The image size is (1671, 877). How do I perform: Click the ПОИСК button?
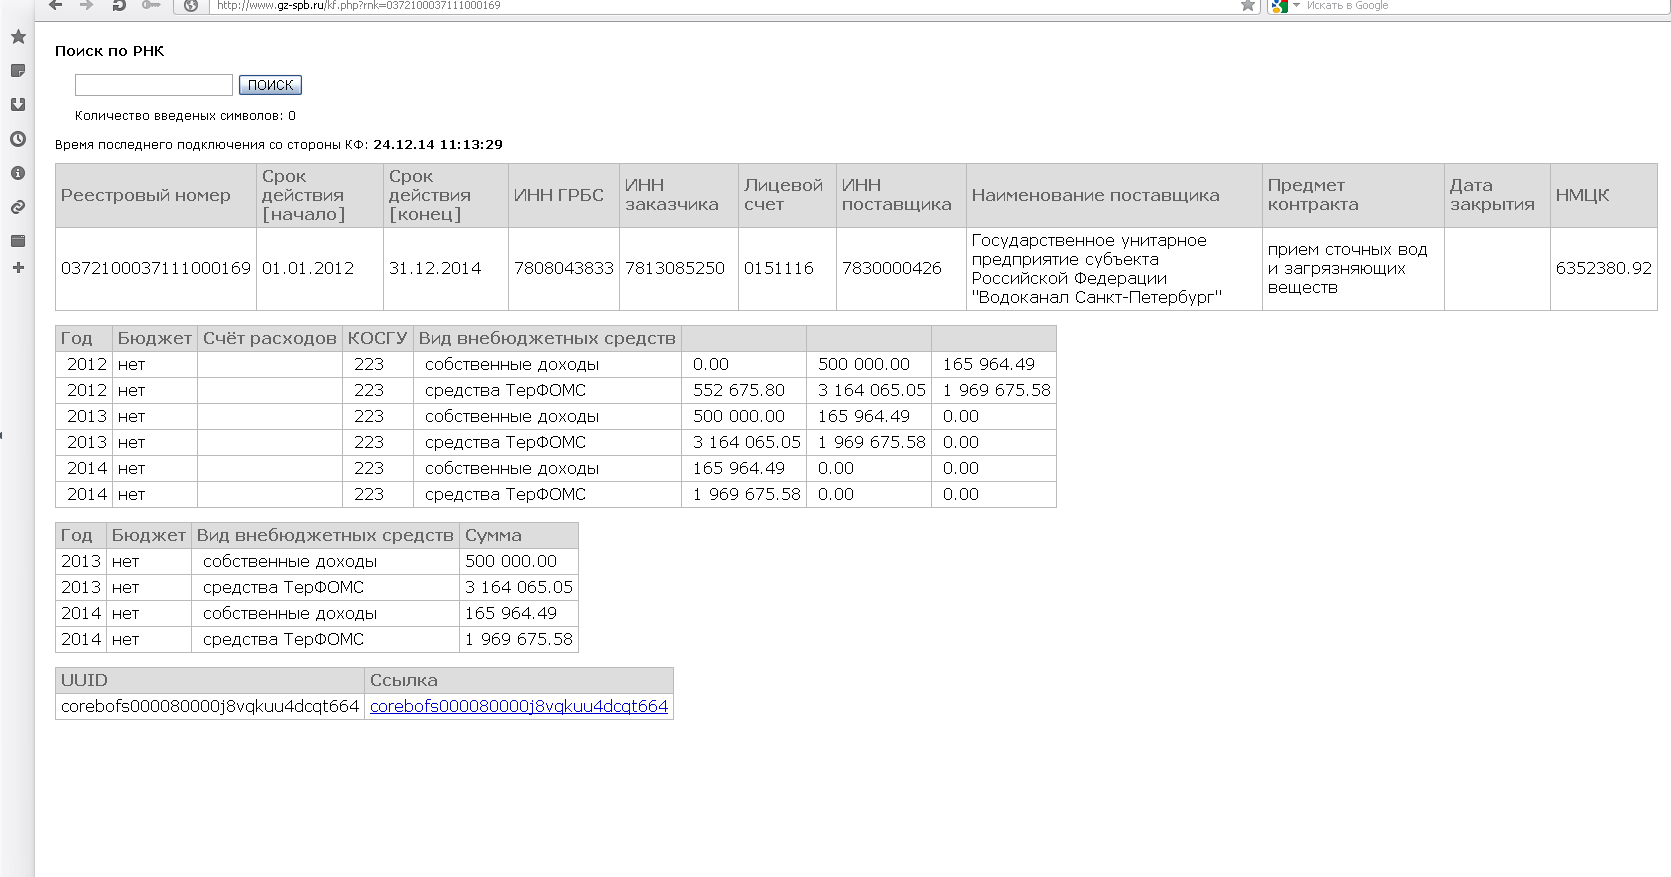(270, 85)
